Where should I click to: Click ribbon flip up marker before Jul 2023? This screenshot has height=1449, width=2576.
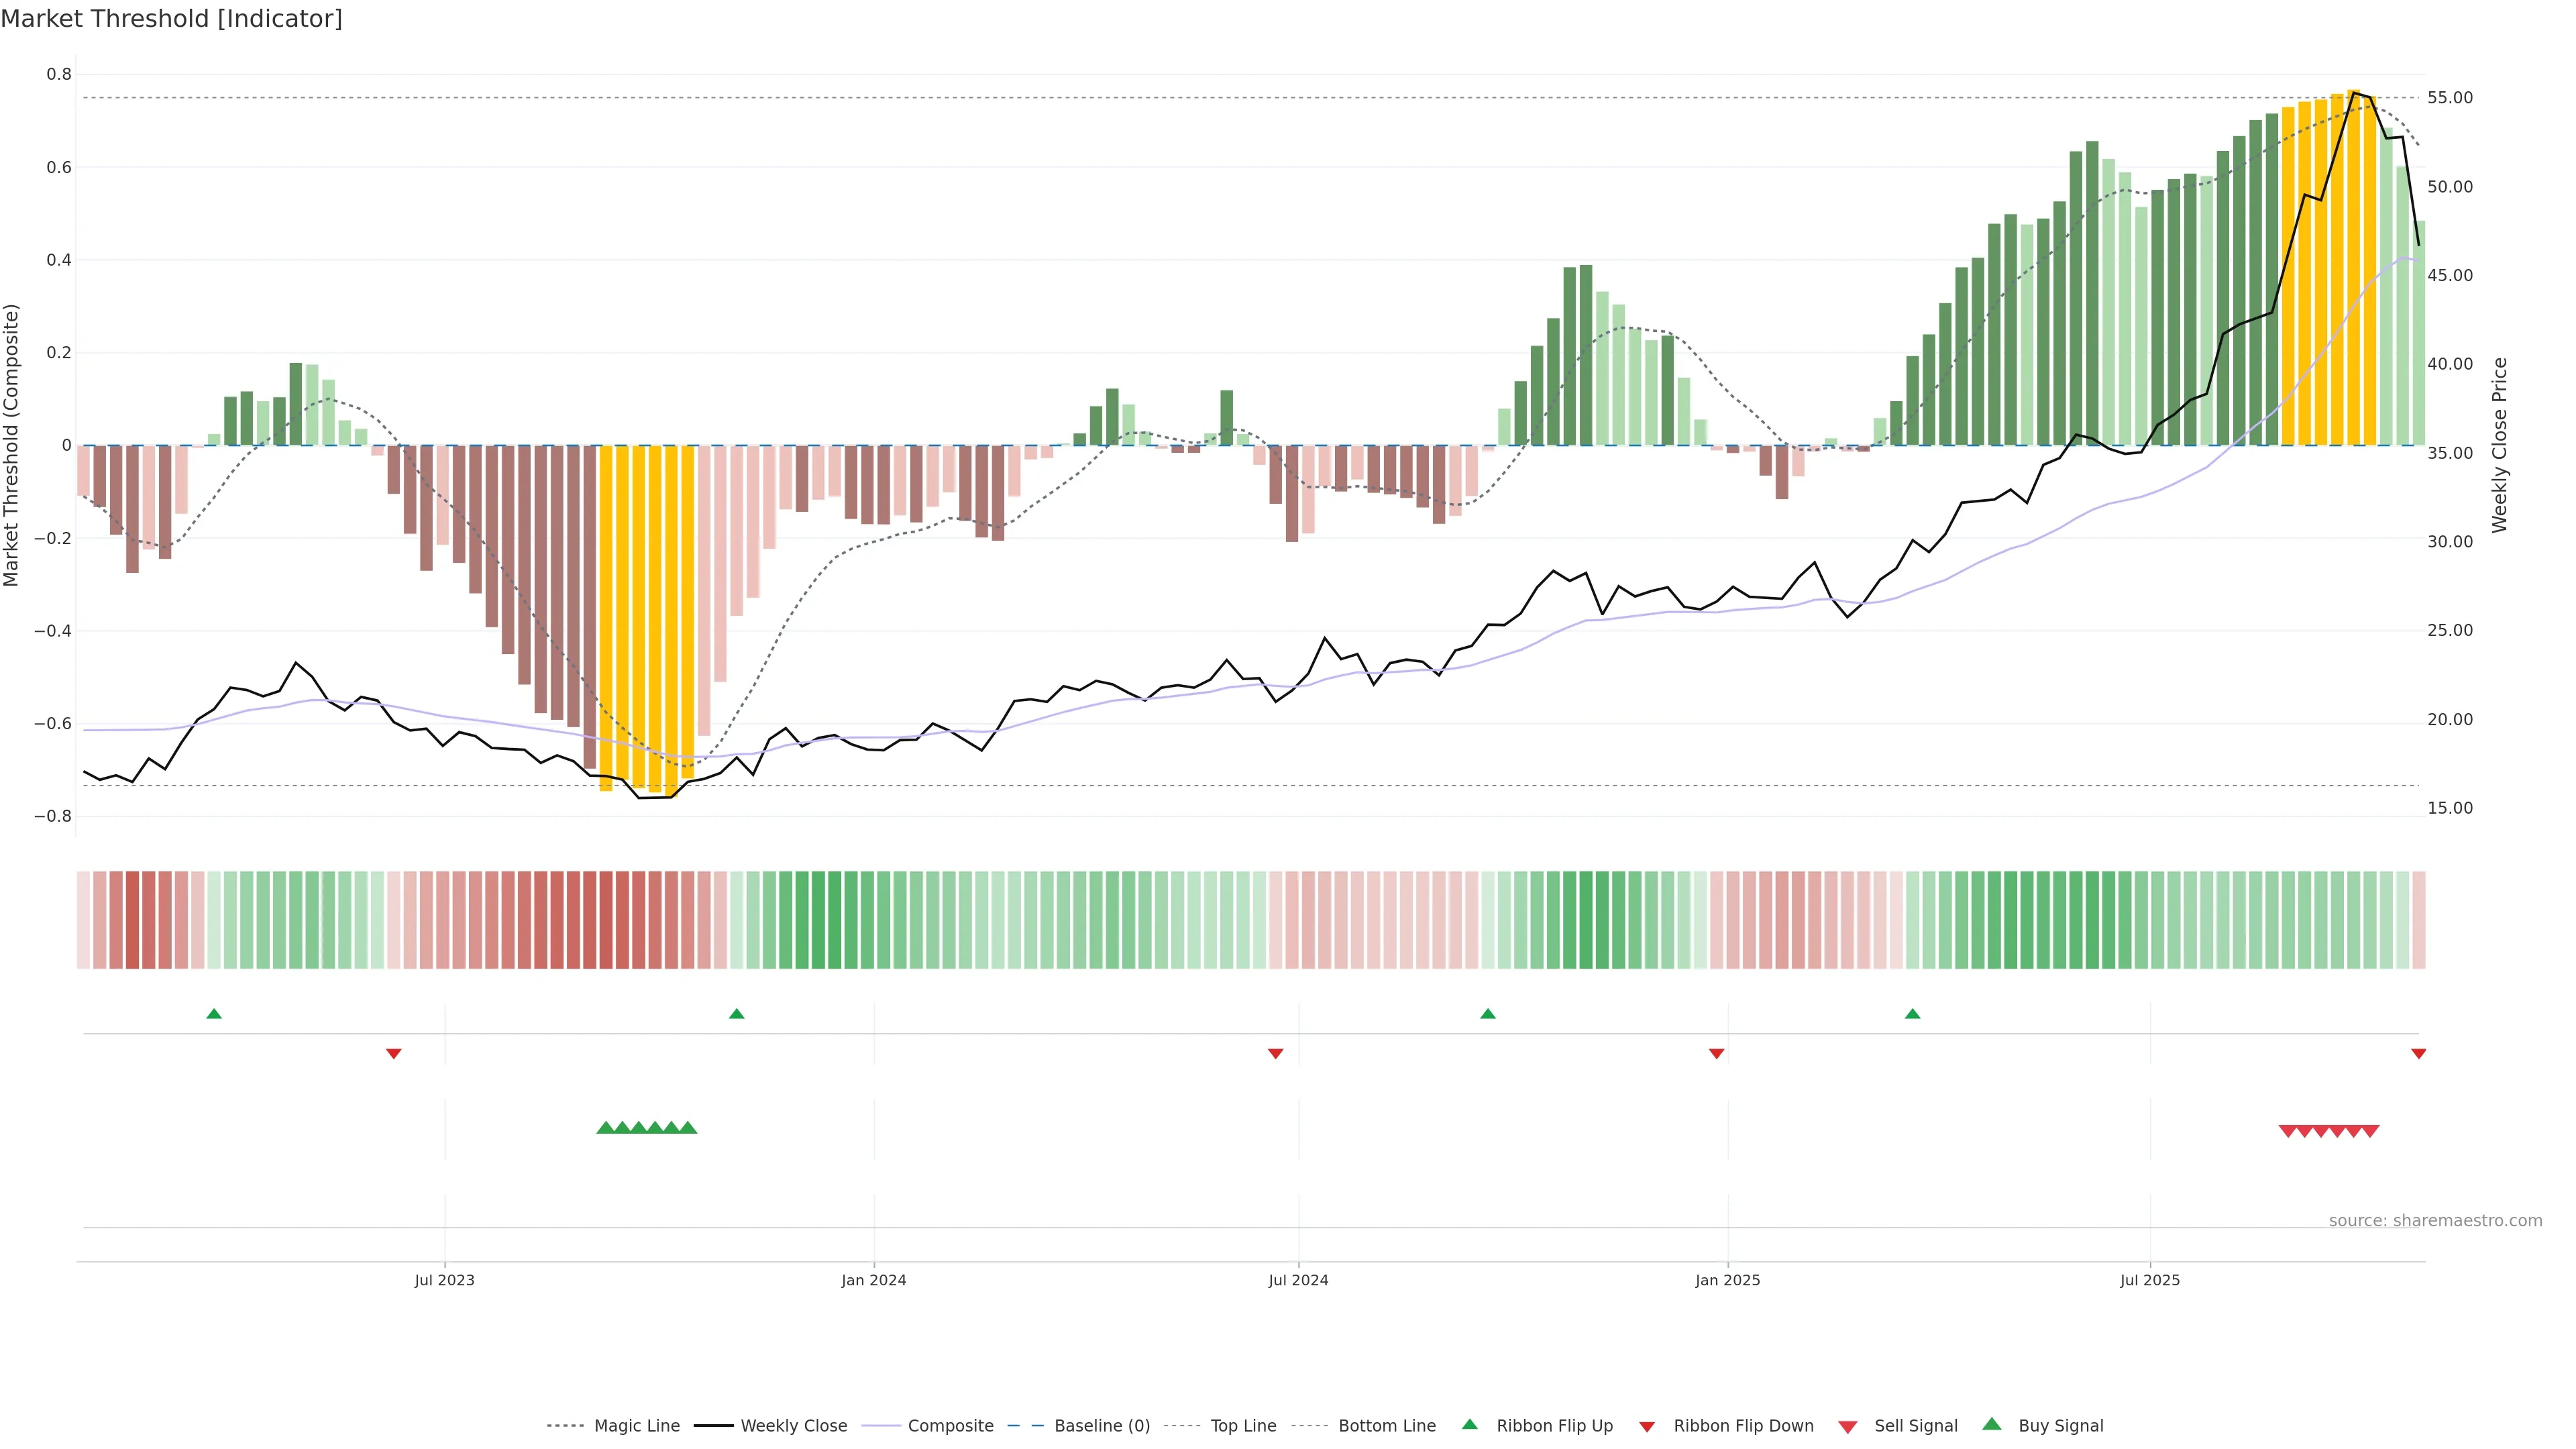pos(214,1014)
